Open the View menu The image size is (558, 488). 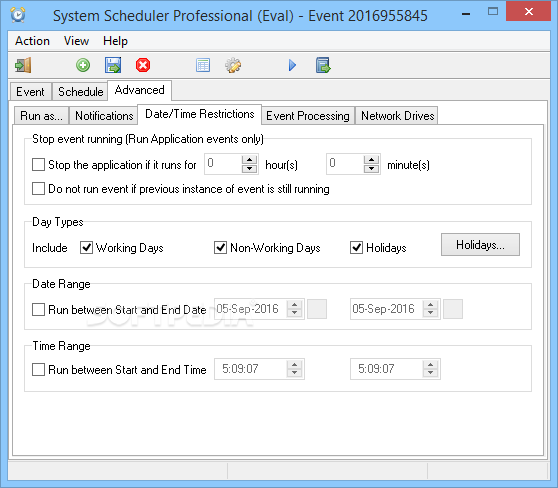(x=76, y=41)
